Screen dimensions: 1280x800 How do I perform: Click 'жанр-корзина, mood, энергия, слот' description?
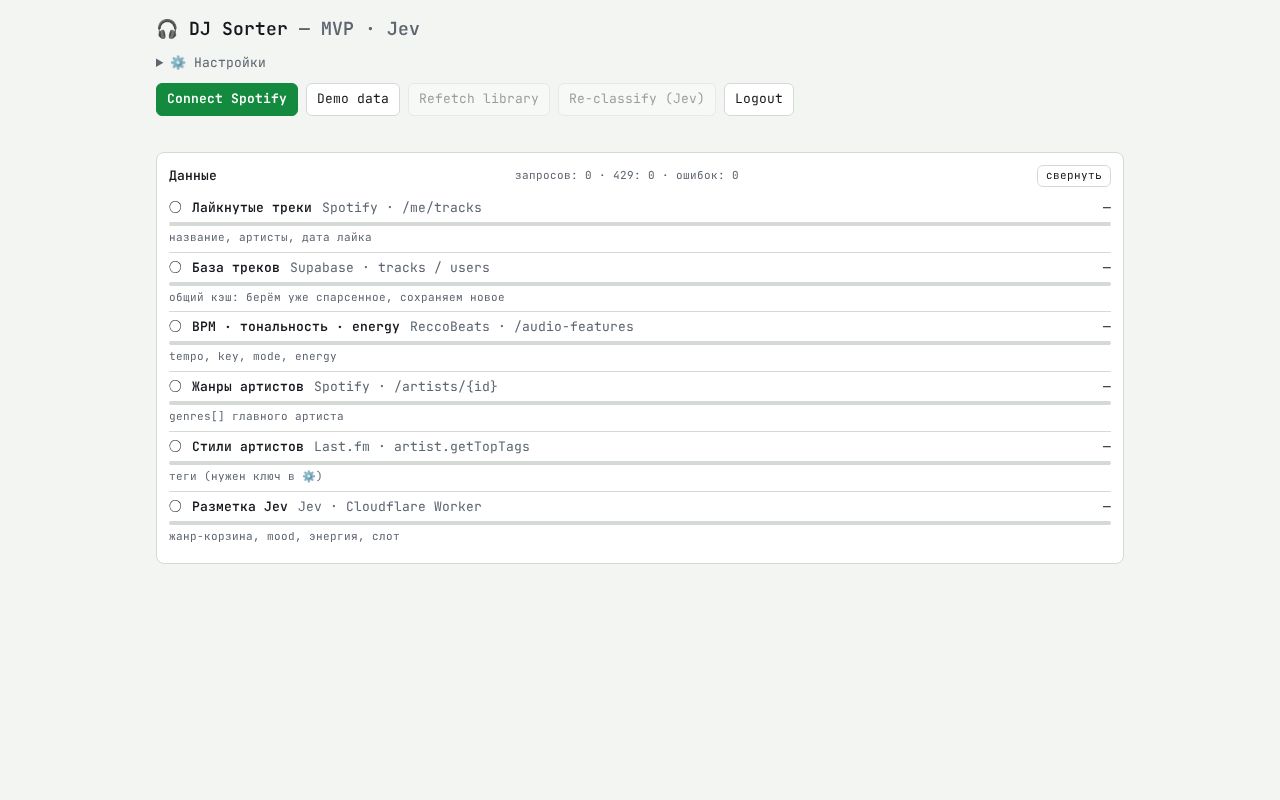(284, 537)
